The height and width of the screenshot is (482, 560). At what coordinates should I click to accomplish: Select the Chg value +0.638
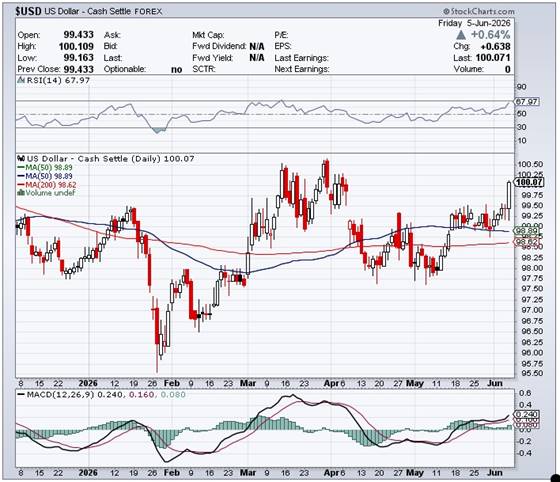tap(495, 46)
